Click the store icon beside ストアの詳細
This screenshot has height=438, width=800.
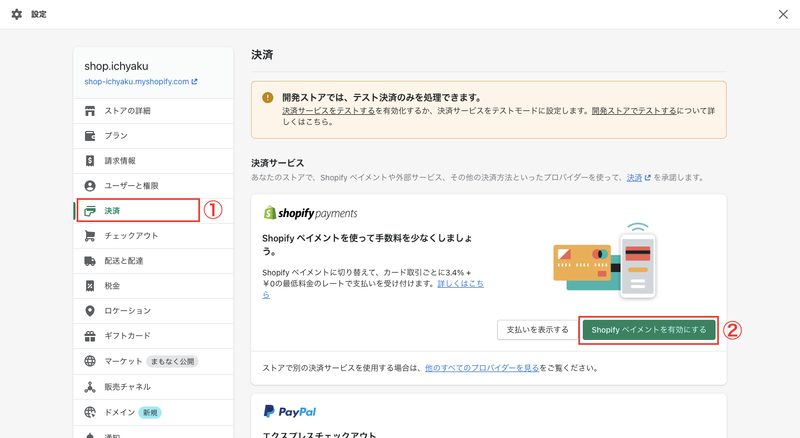[90, 111]
